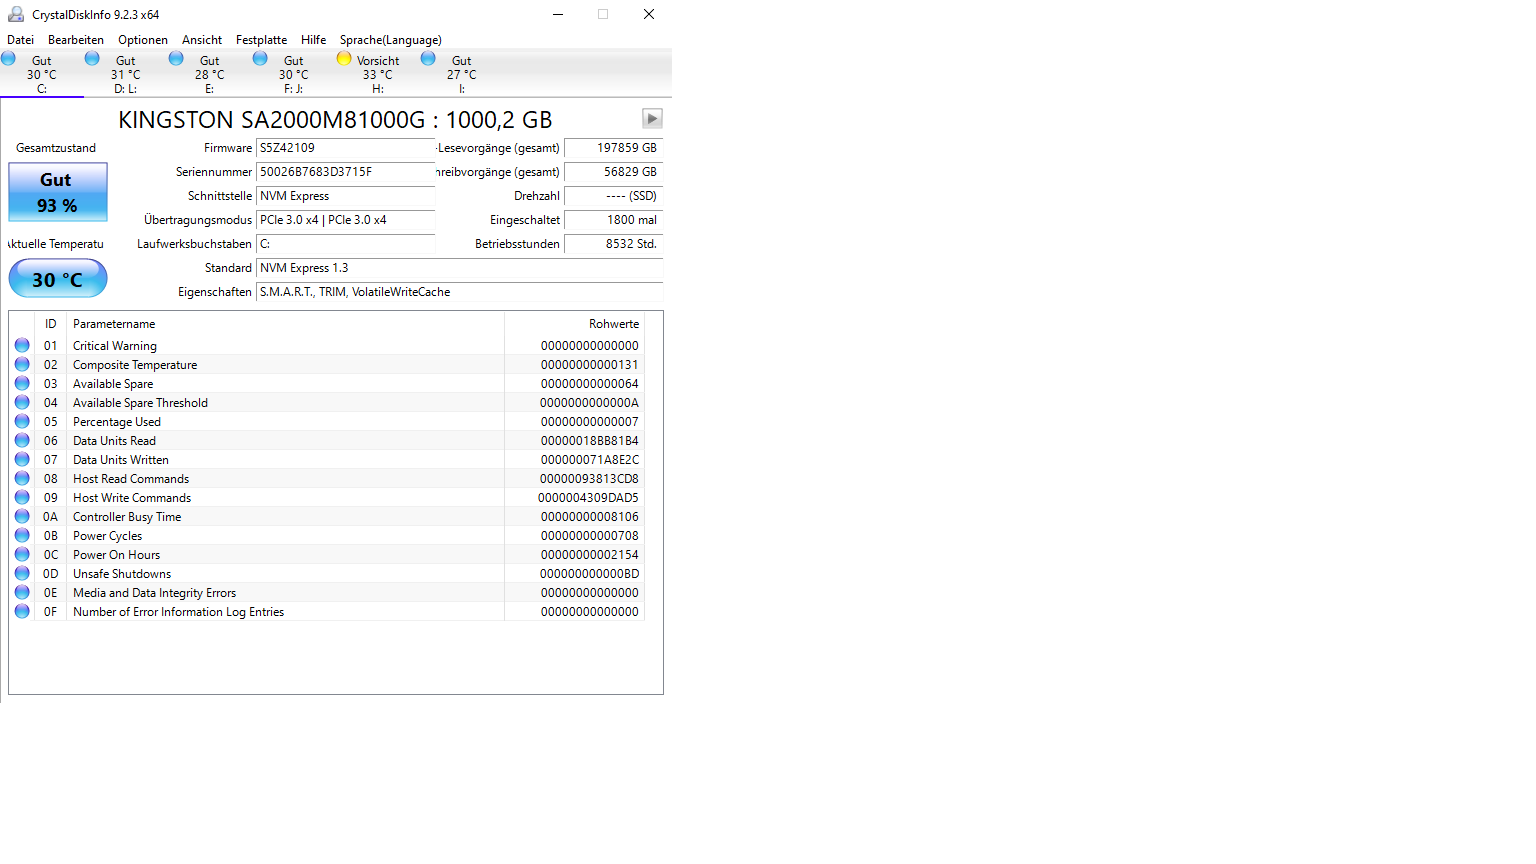This screenshot has height=864, width=1536.
Task: Click the ID column header
Action: coord(50,324)
